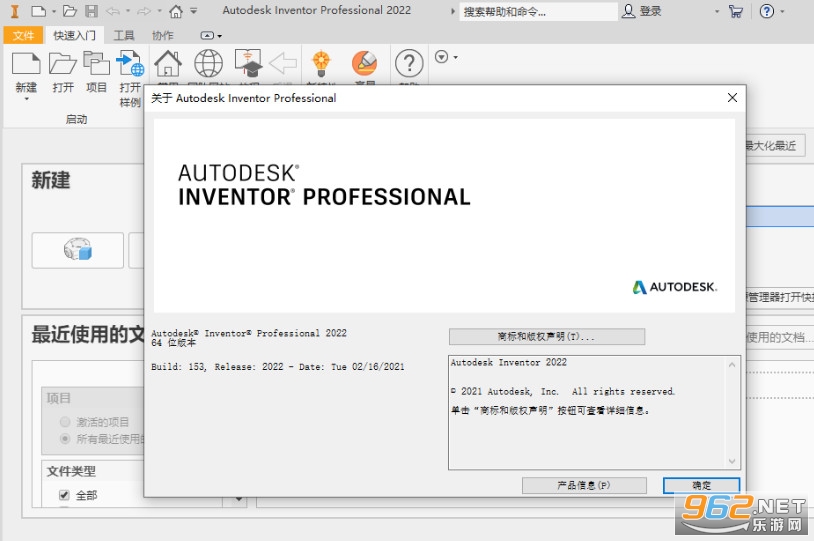814x541 pixels.
Task: Click the lightbulb what's new icon
Action: click(321, 63)
